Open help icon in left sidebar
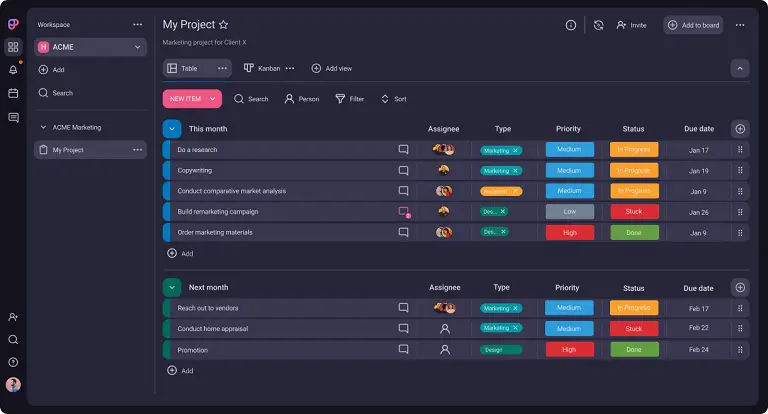 click(x=13, y=361)
